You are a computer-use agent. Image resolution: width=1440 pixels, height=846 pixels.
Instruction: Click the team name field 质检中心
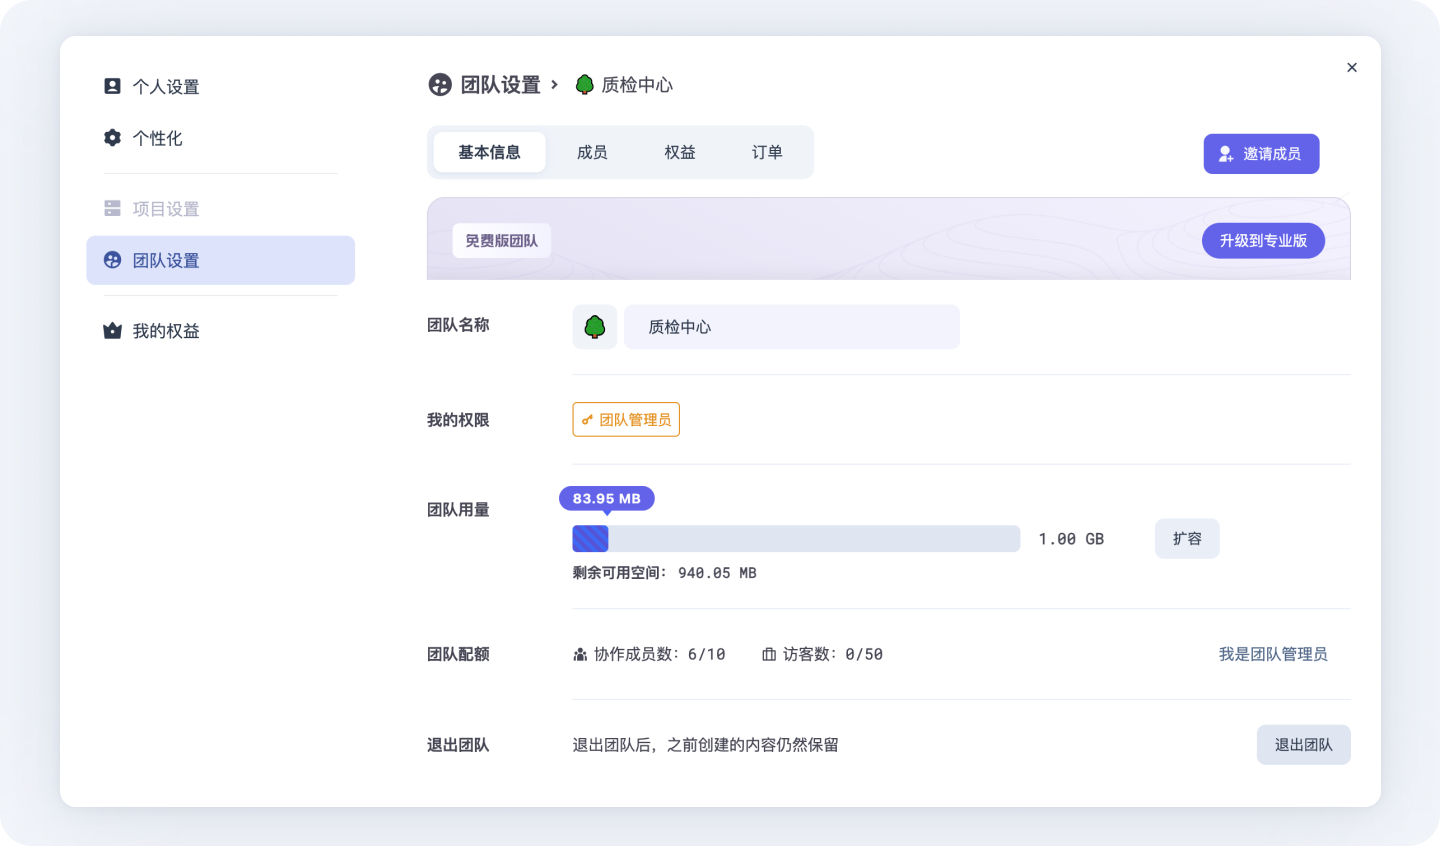[792, 327]
